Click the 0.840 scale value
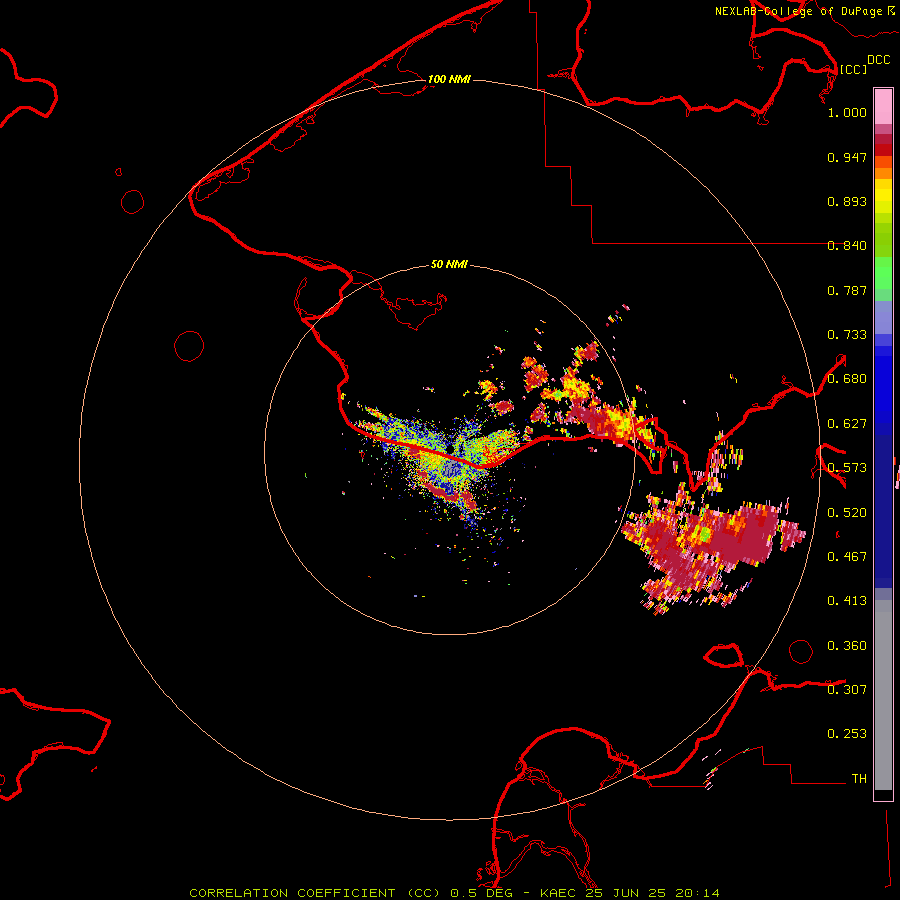The image size is (900, 900). 847,246
